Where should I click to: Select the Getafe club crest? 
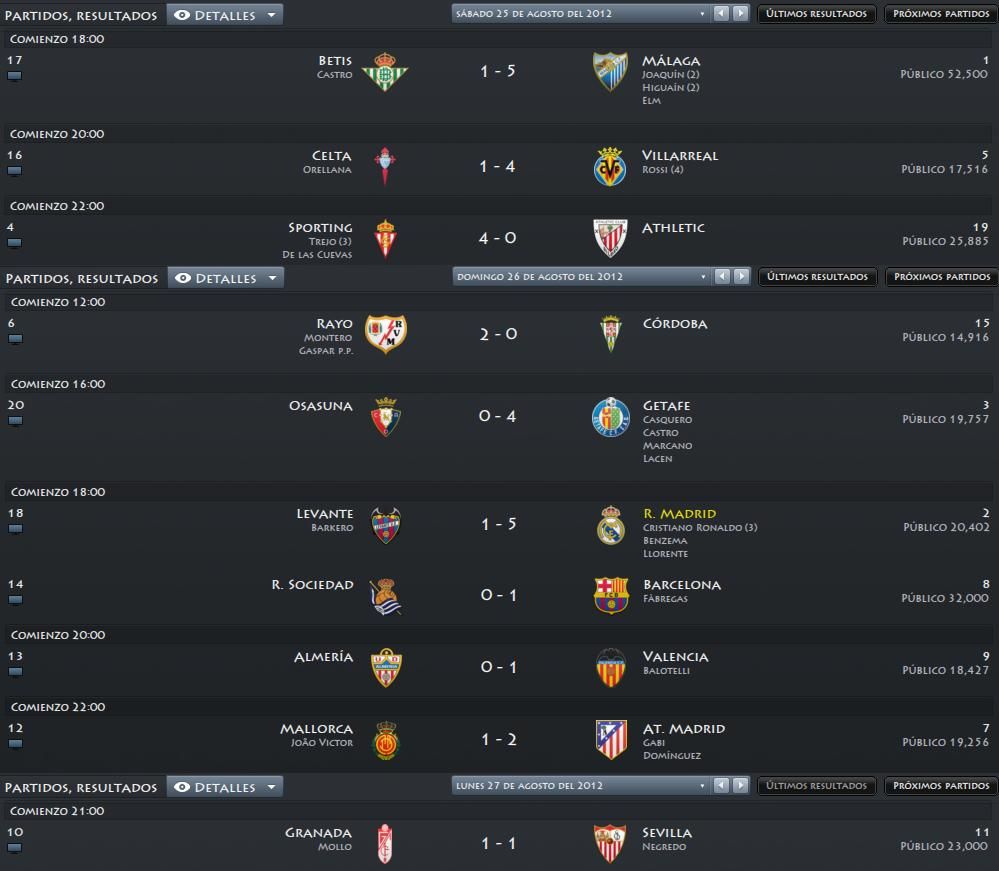point(610,417)
